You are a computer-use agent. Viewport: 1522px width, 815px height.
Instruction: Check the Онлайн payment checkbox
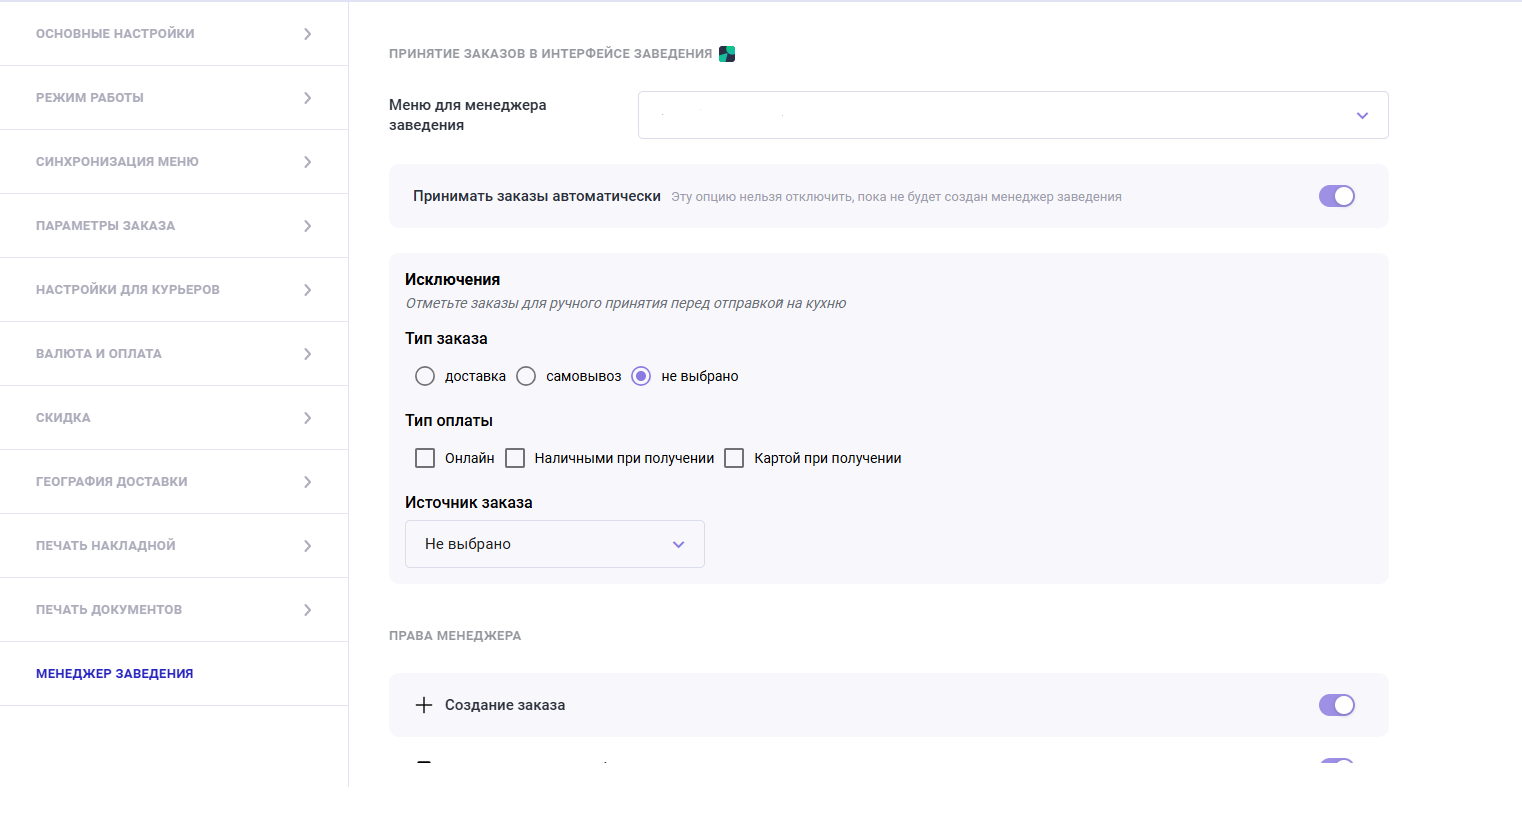[425, 458]
